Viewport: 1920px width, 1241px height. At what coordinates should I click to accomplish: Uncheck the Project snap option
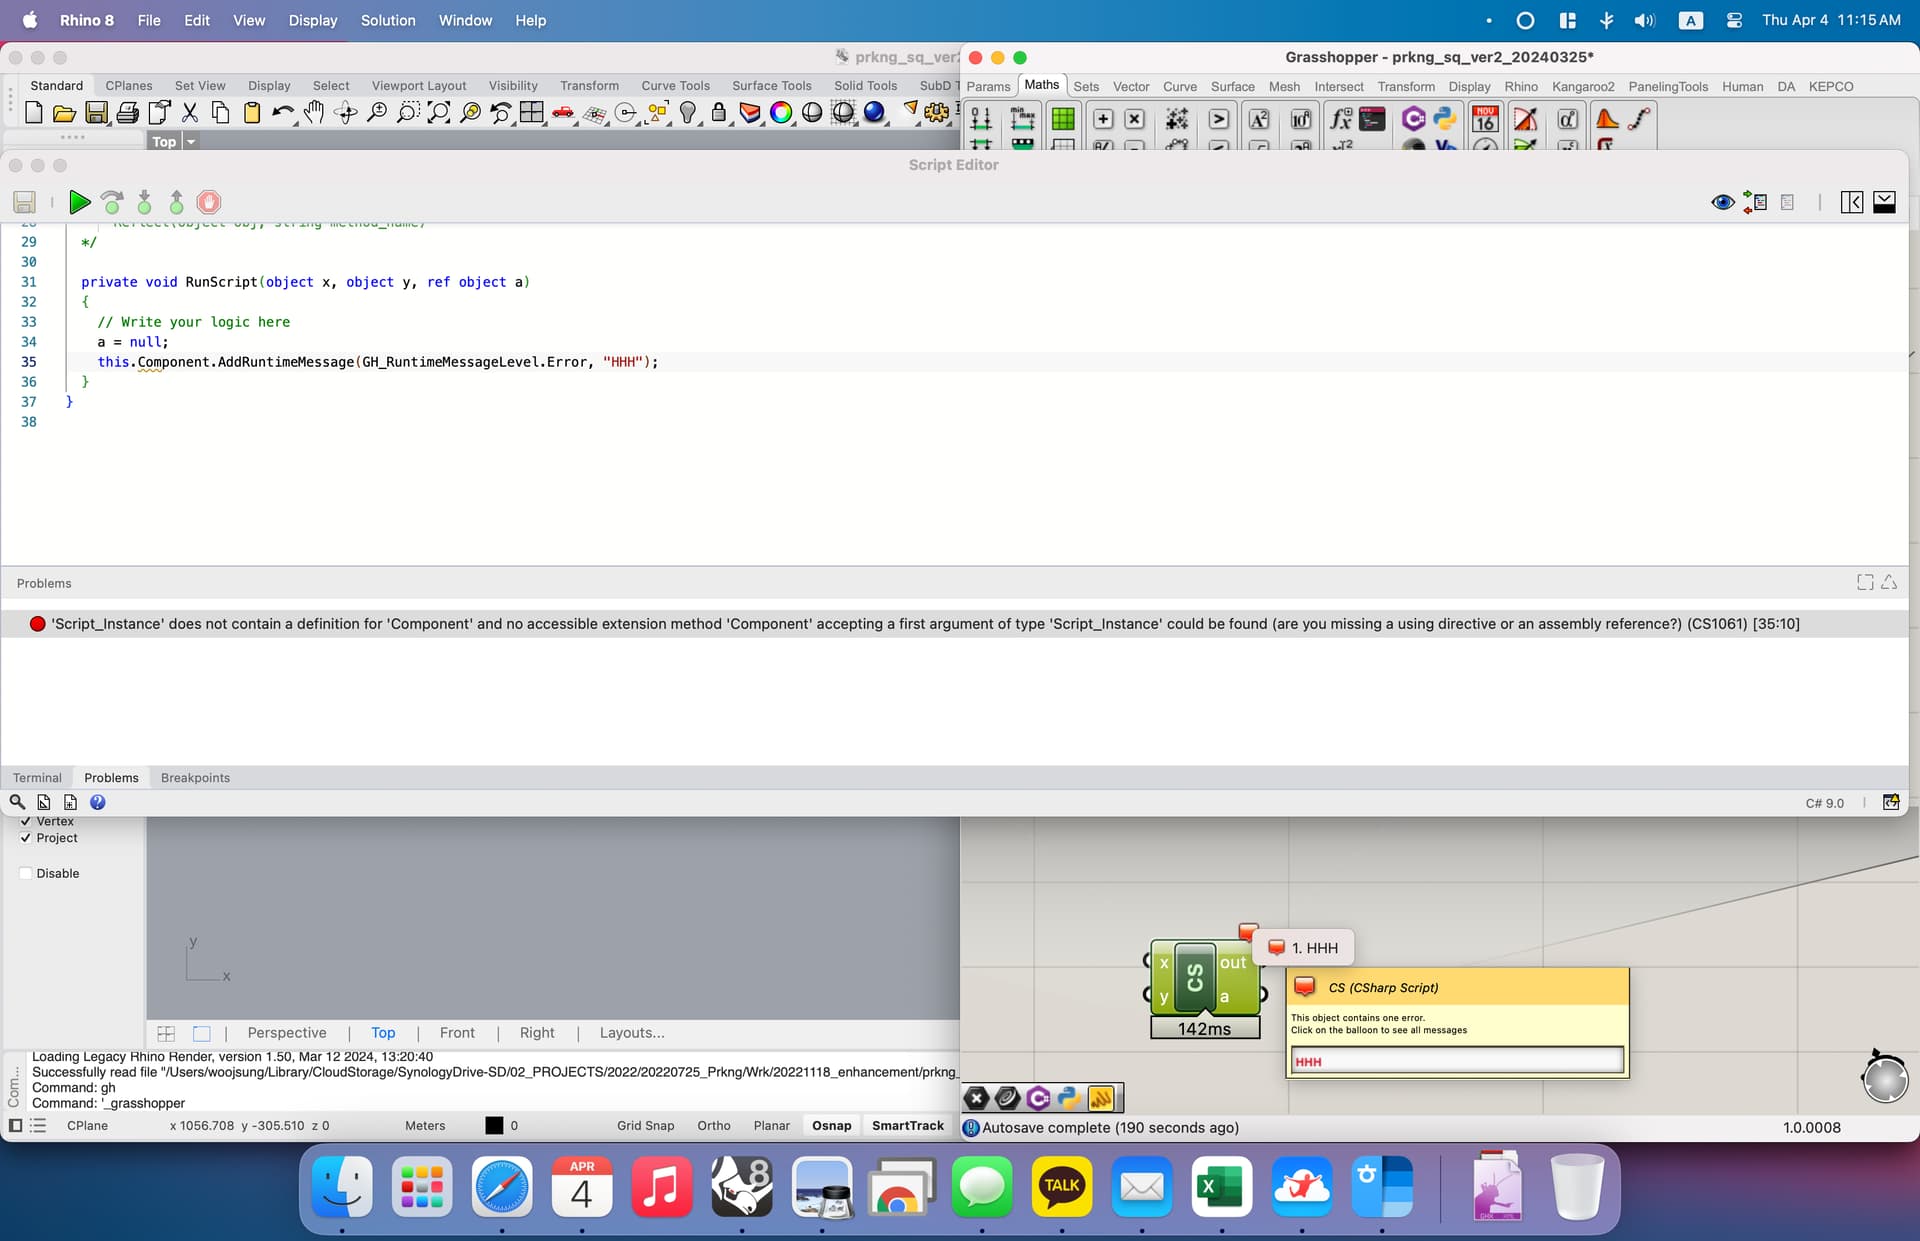tap(26, 838)
